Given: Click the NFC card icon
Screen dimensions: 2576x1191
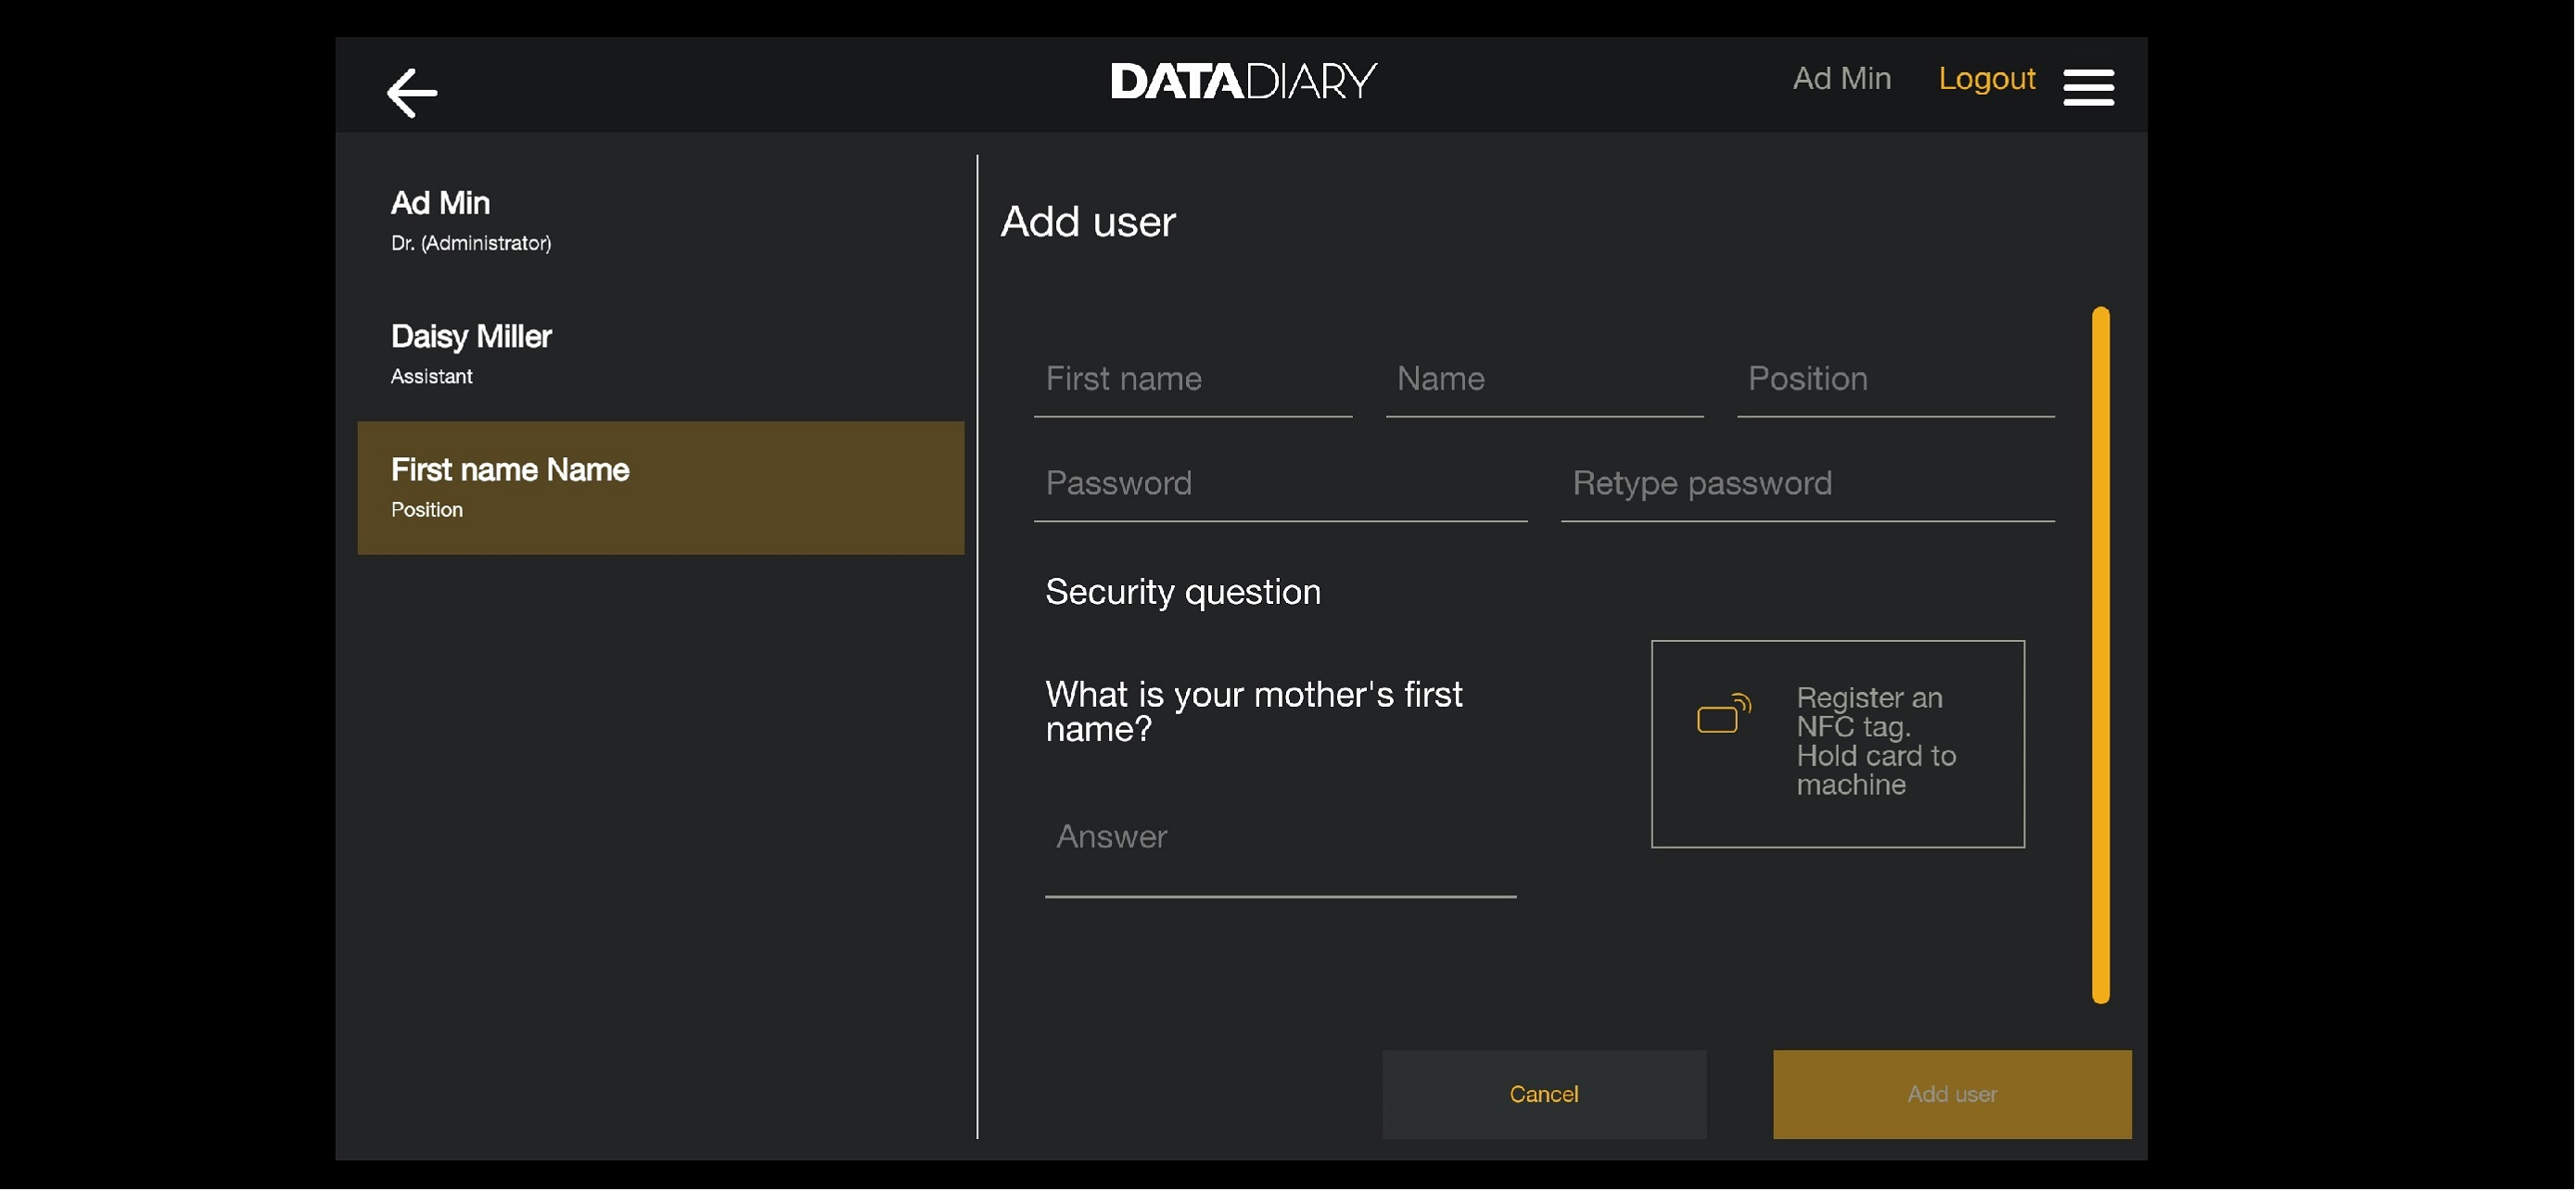Looking at the screenshot, I should pos(1723,714).
